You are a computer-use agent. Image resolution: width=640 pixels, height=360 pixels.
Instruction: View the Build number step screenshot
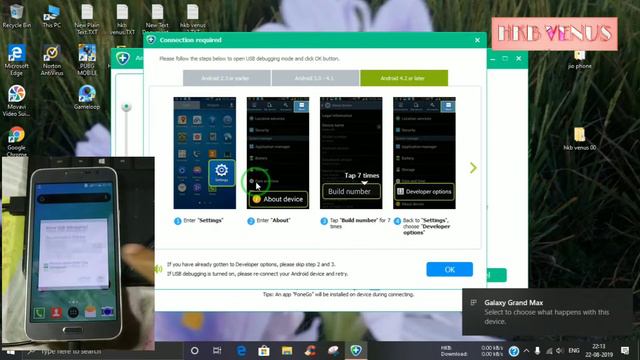coord(351,153)
